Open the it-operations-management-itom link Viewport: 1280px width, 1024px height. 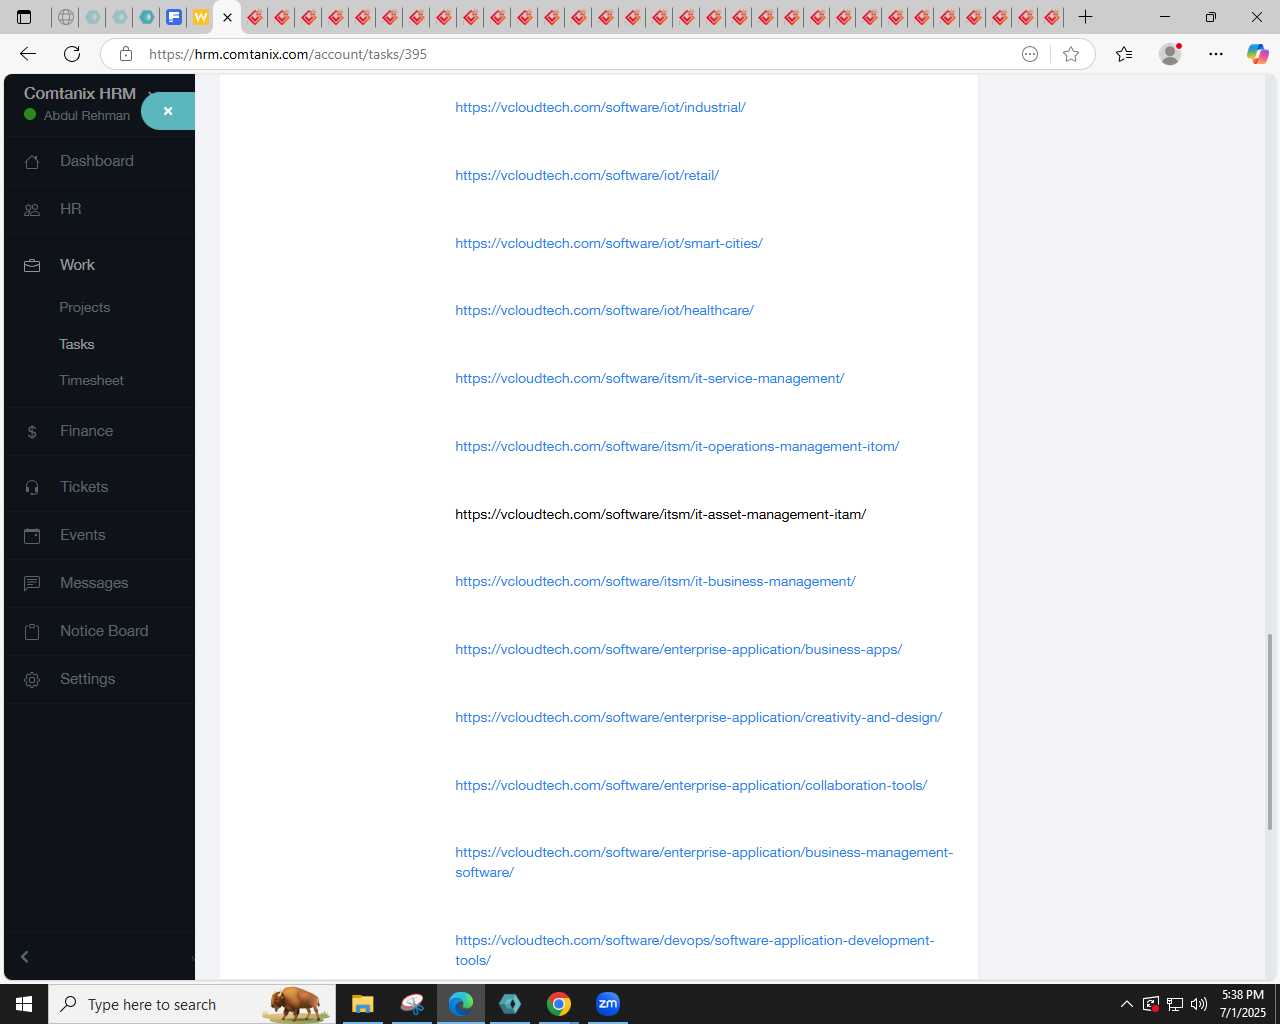(x=677, y=446)
